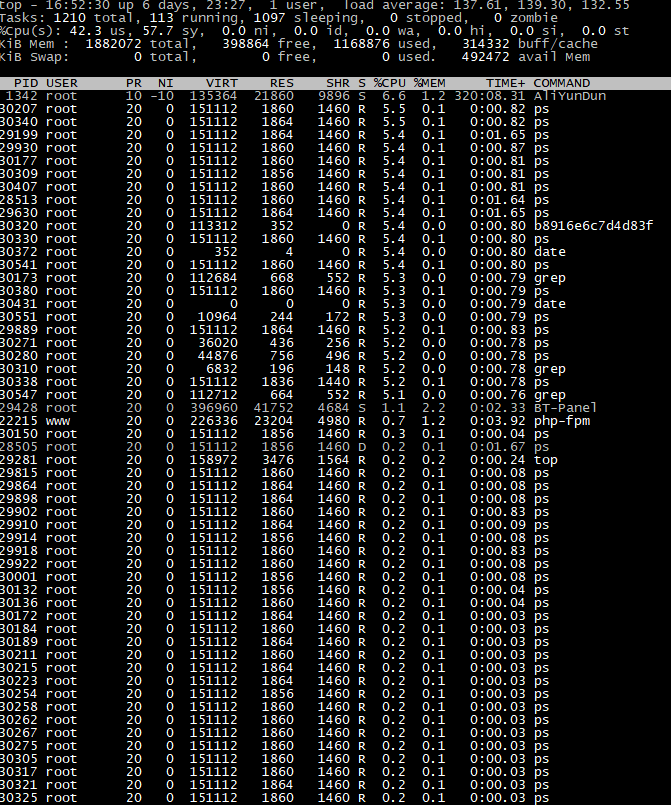Select process 28505 in D state
The height and width of the screenshot is (805, 671).
tap(335, 447)
